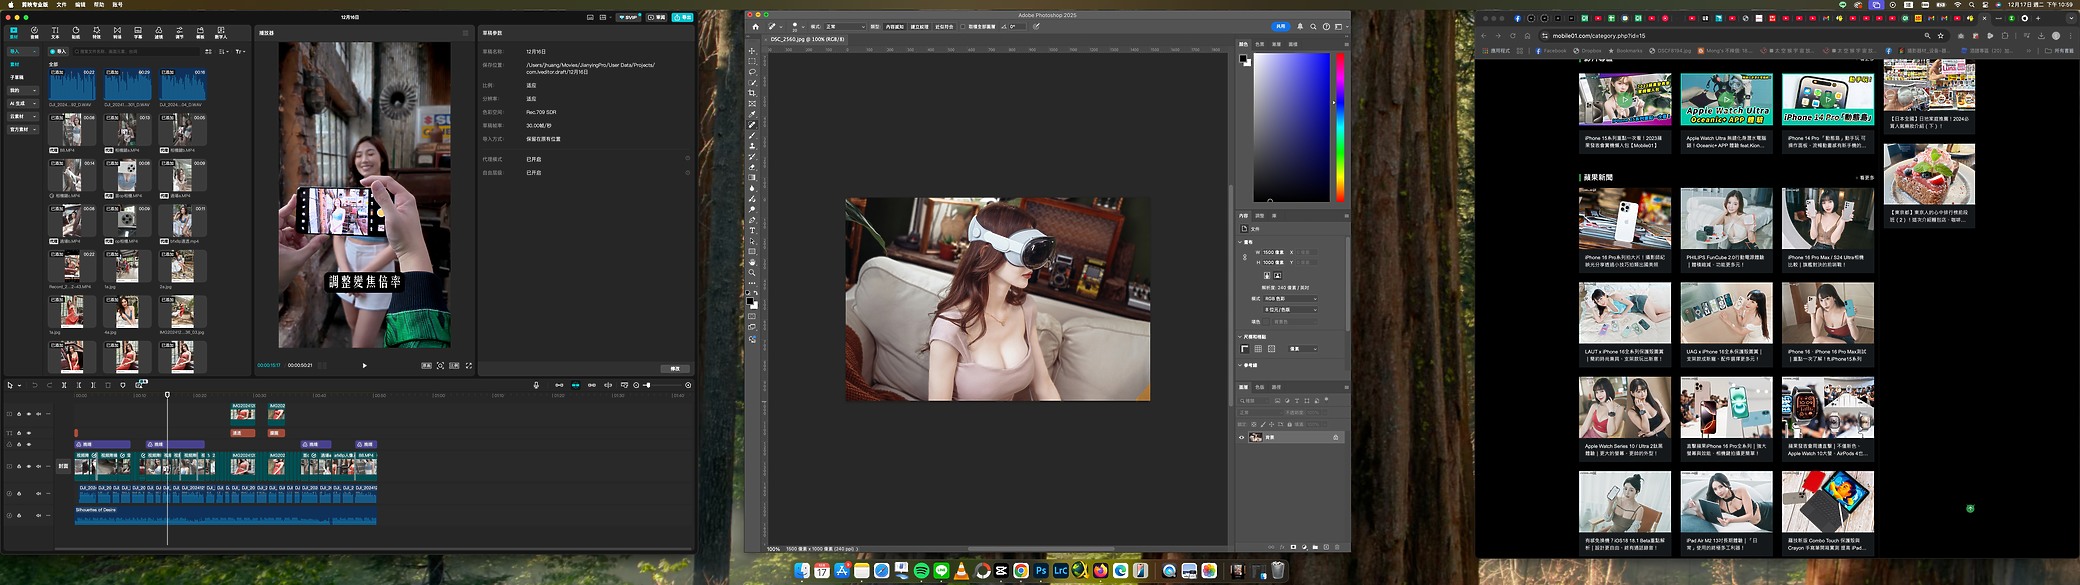Click the browser back arrow
Screen dimensions: 2080x585
pos(1484,36)
